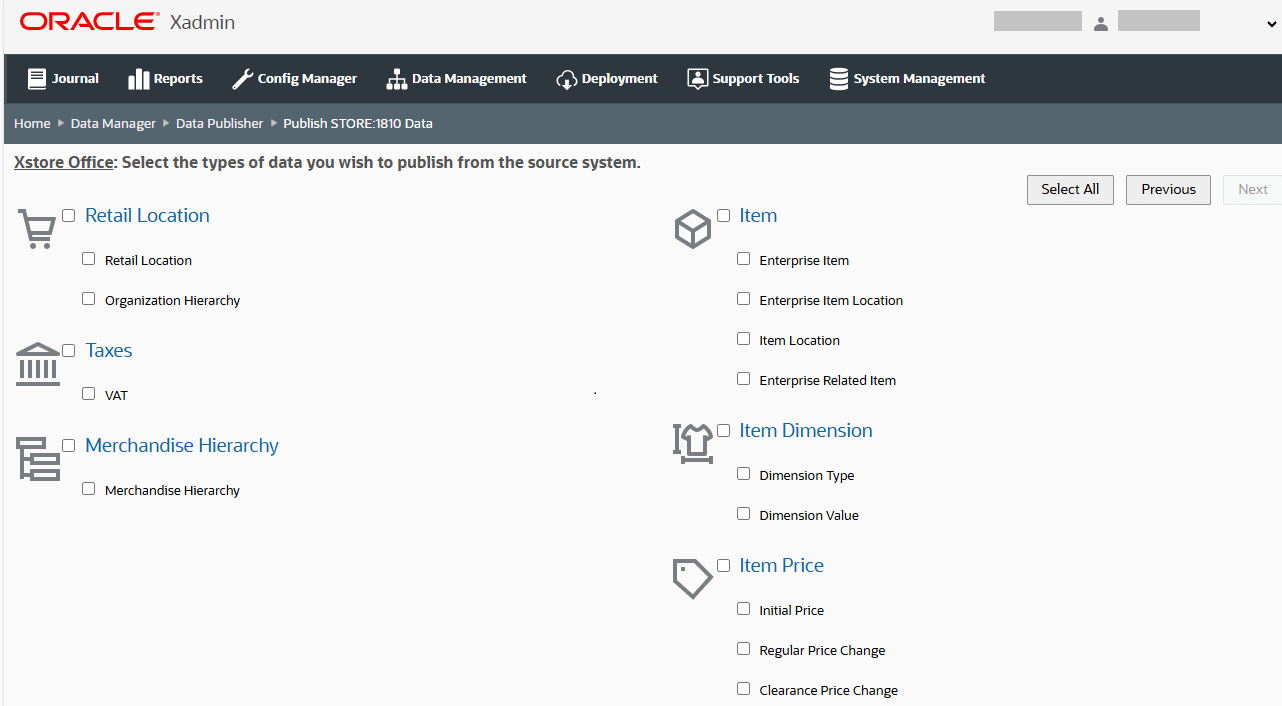Check the Enterprise Item checkbox
This screenshot has width=1282, height=706.
pyautogui.click(x=743, y=258)
